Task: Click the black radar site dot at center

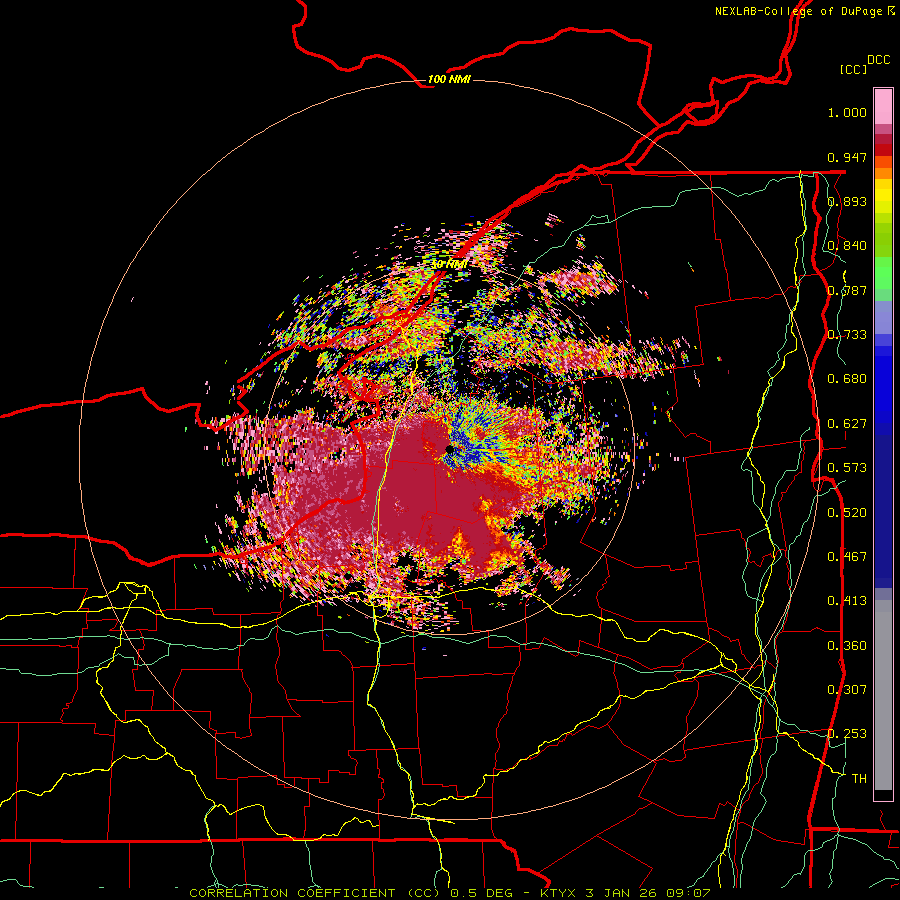Action: point(449,449)
